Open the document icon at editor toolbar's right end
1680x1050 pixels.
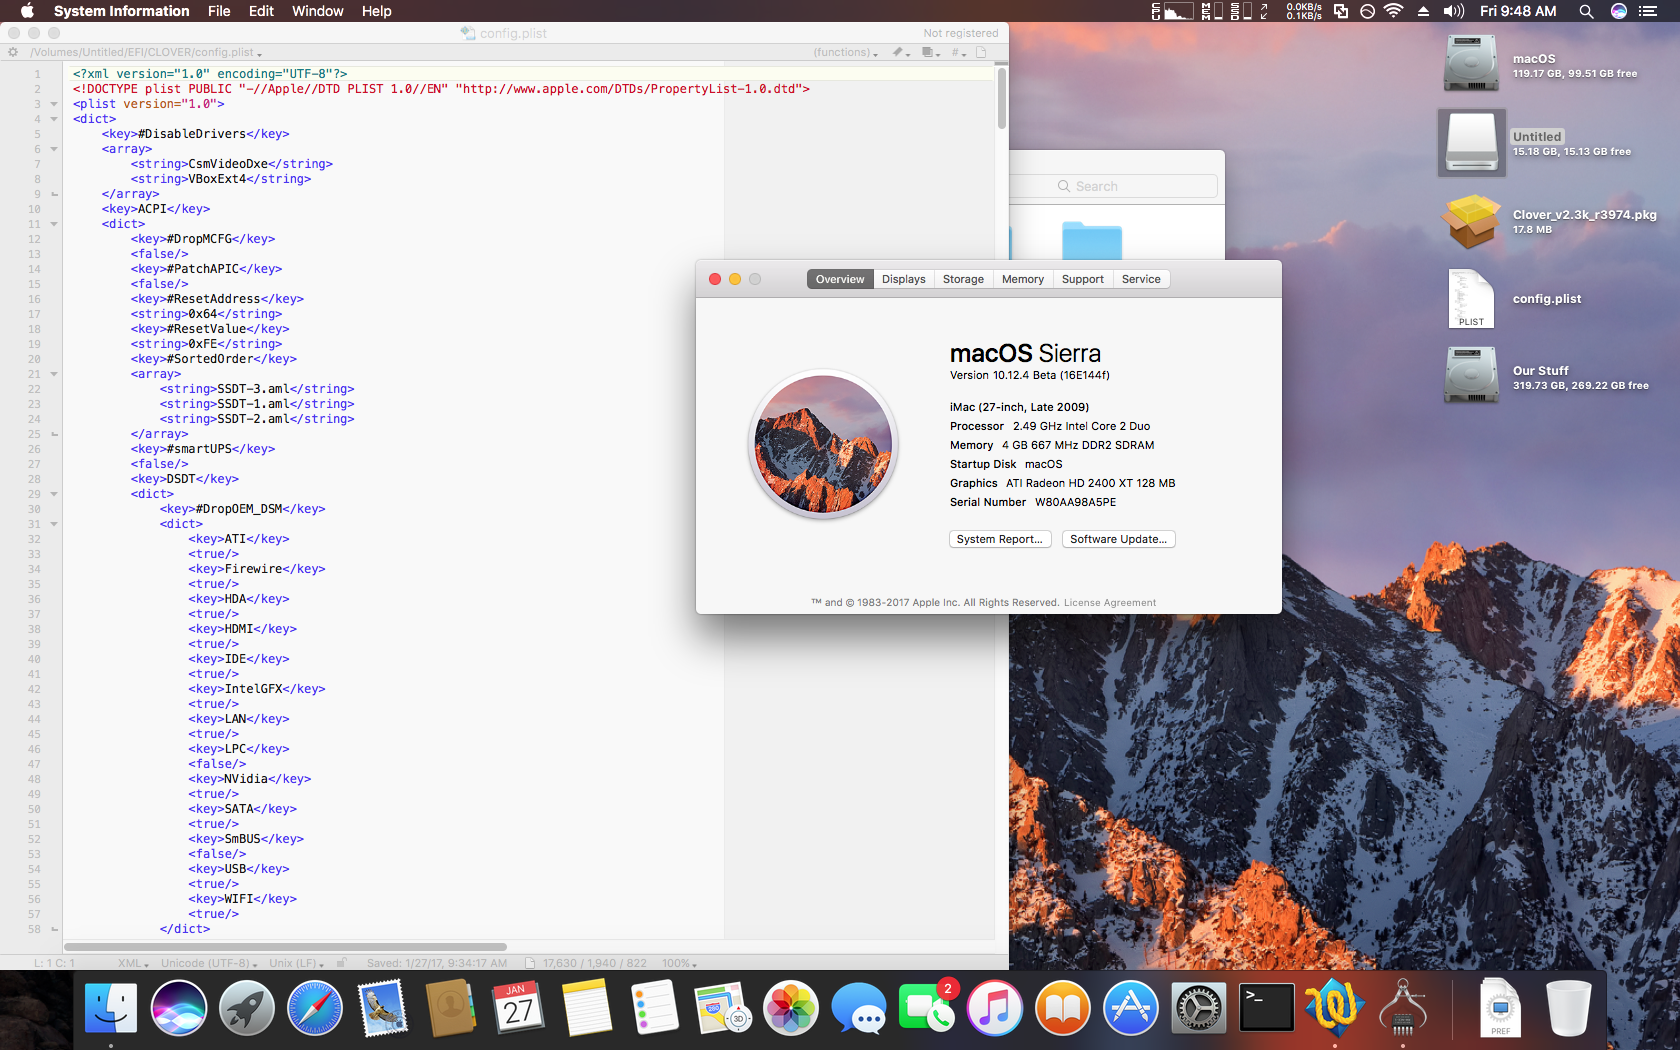click(x=981, y=52)
